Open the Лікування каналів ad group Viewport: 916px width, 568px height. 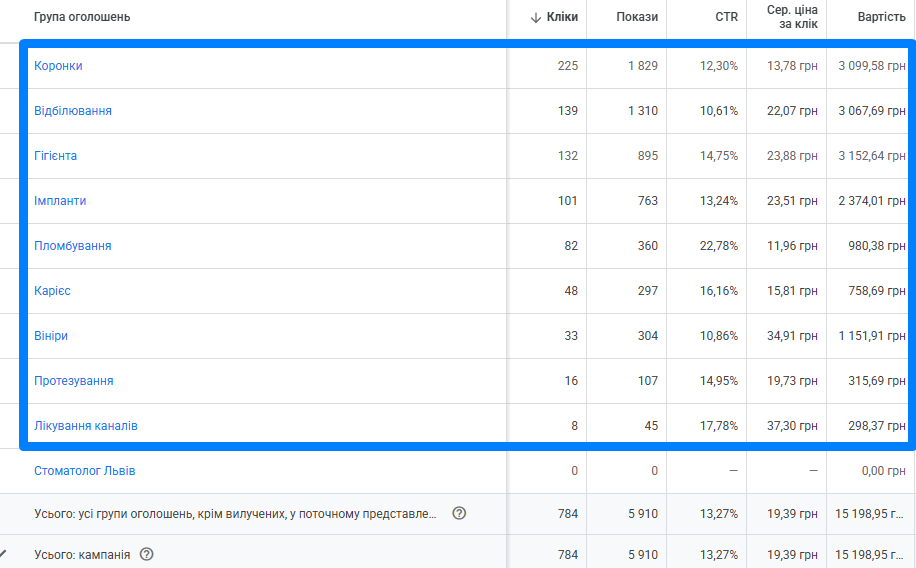[x=86, y=425]
